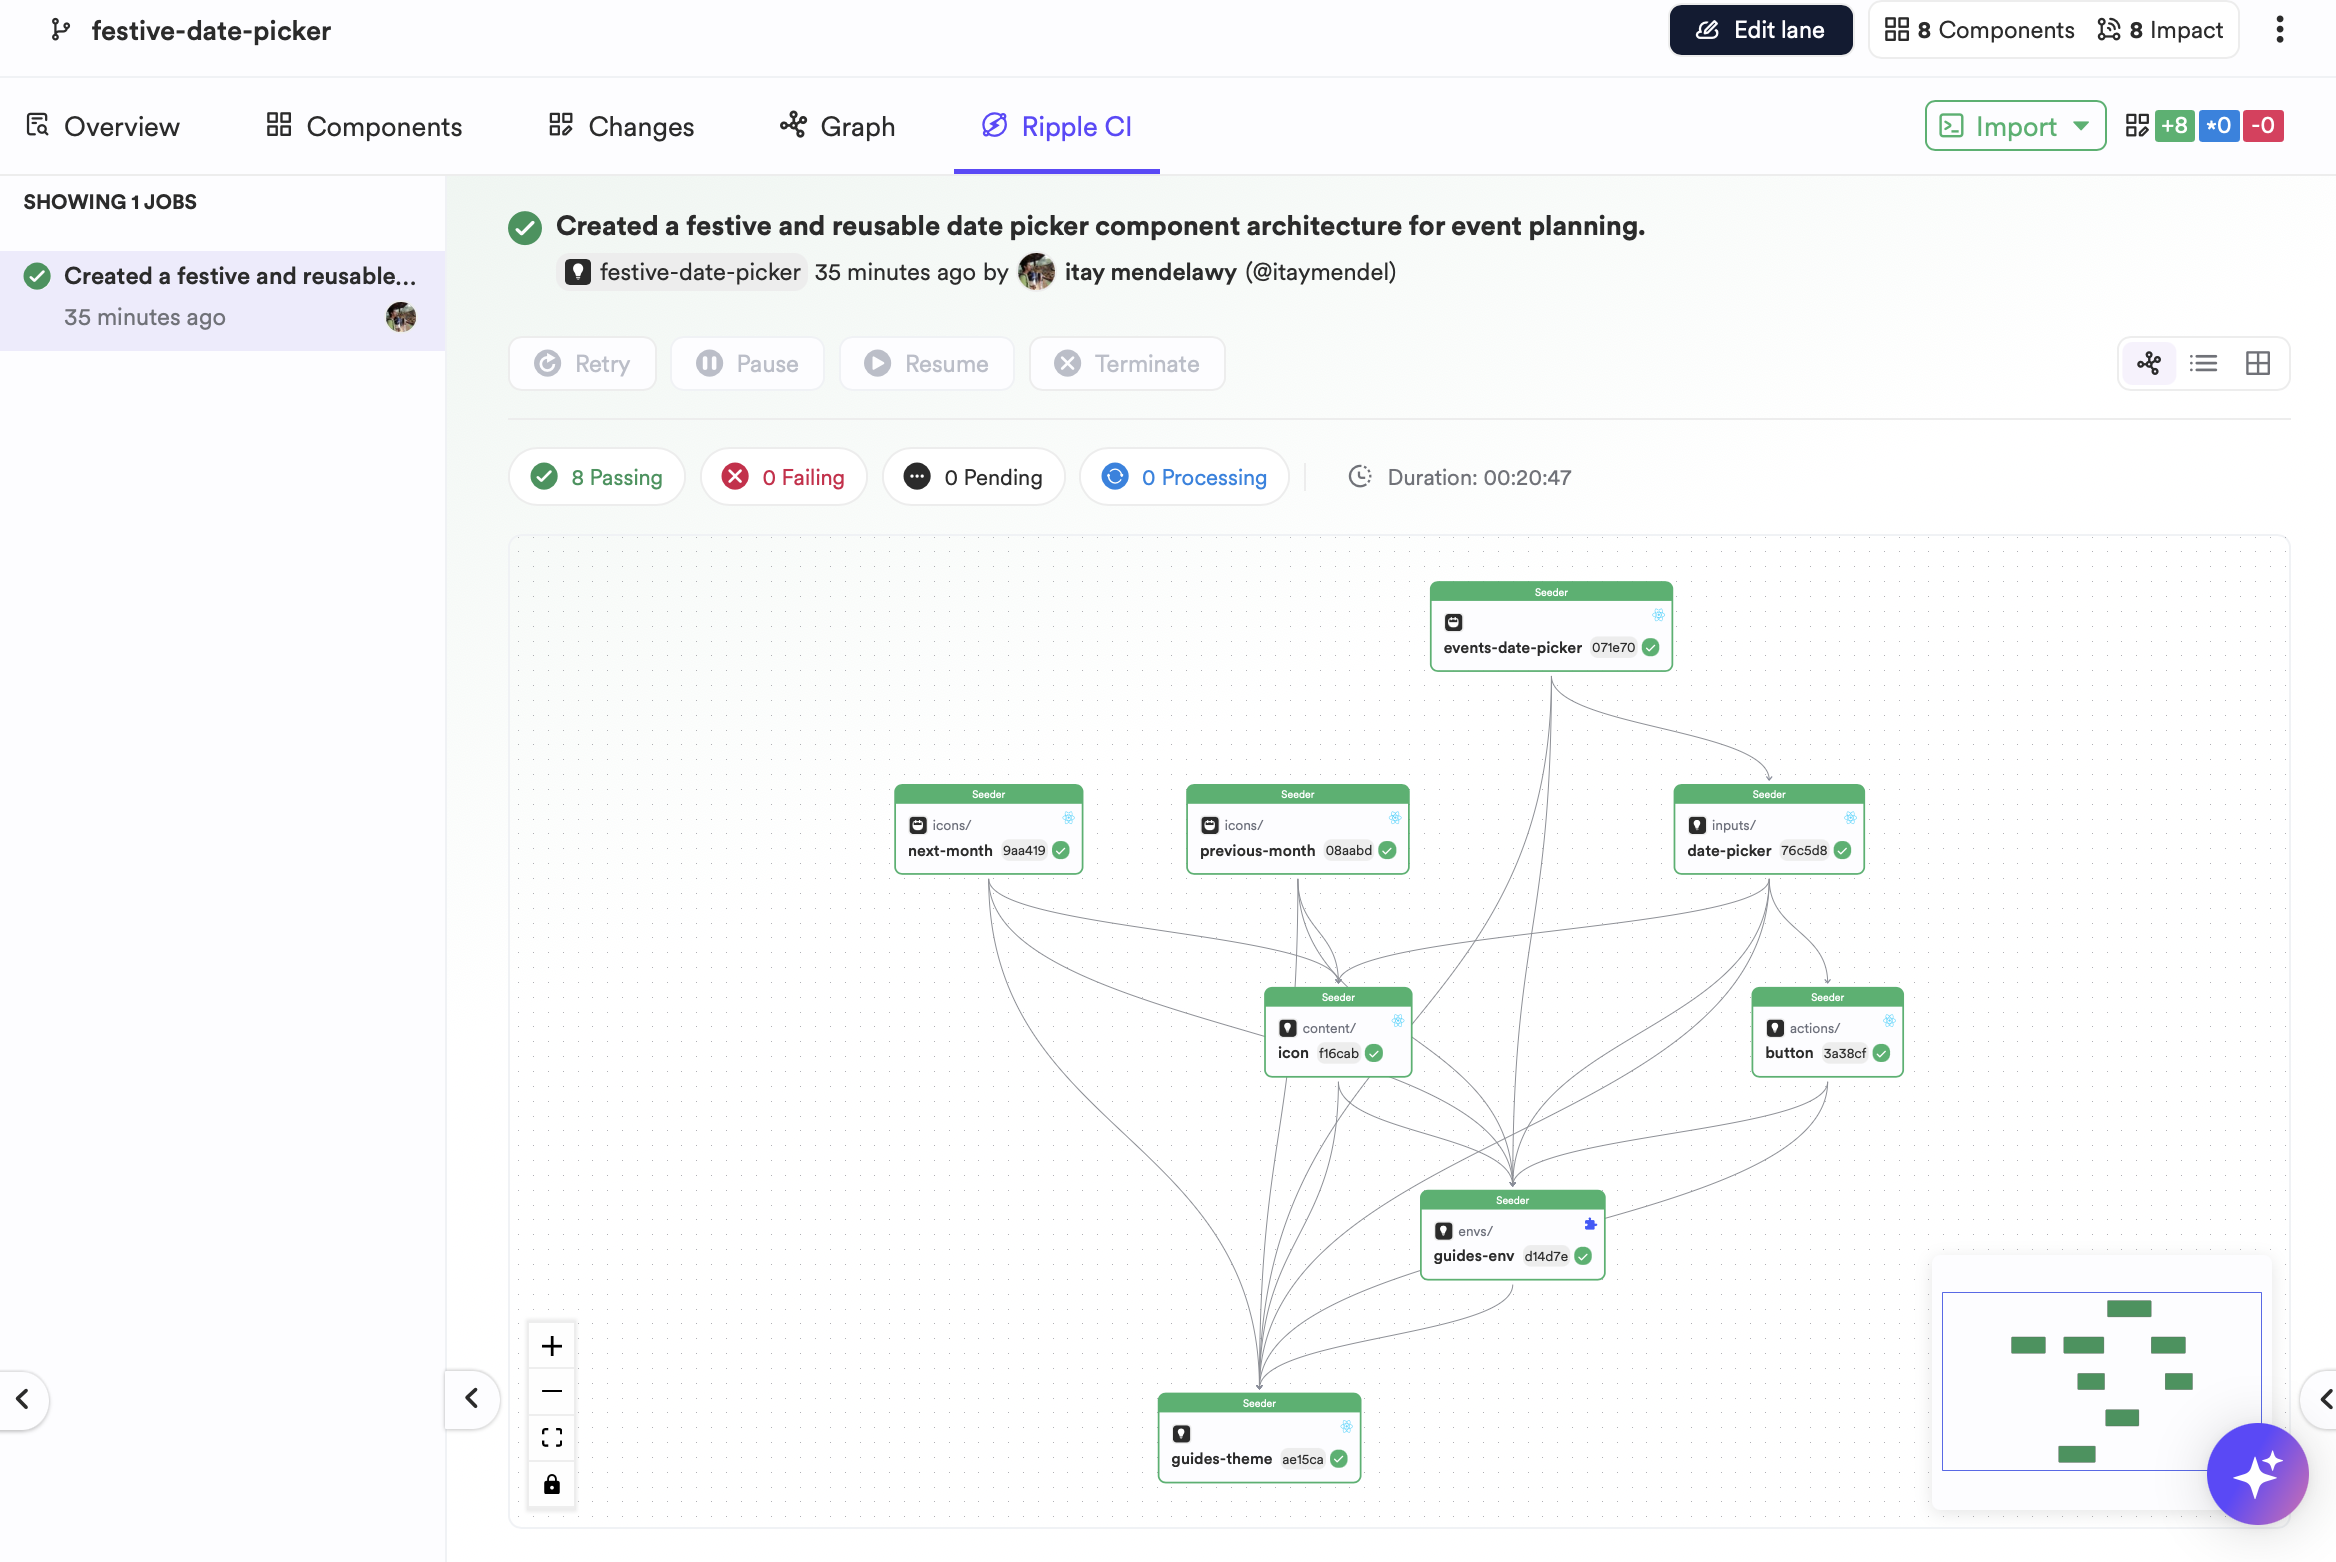The width and height of the screenshot is (2336, 1562).
Task: Click the env plugin icon on guides-env
Action: [x=1590, y=1224]
